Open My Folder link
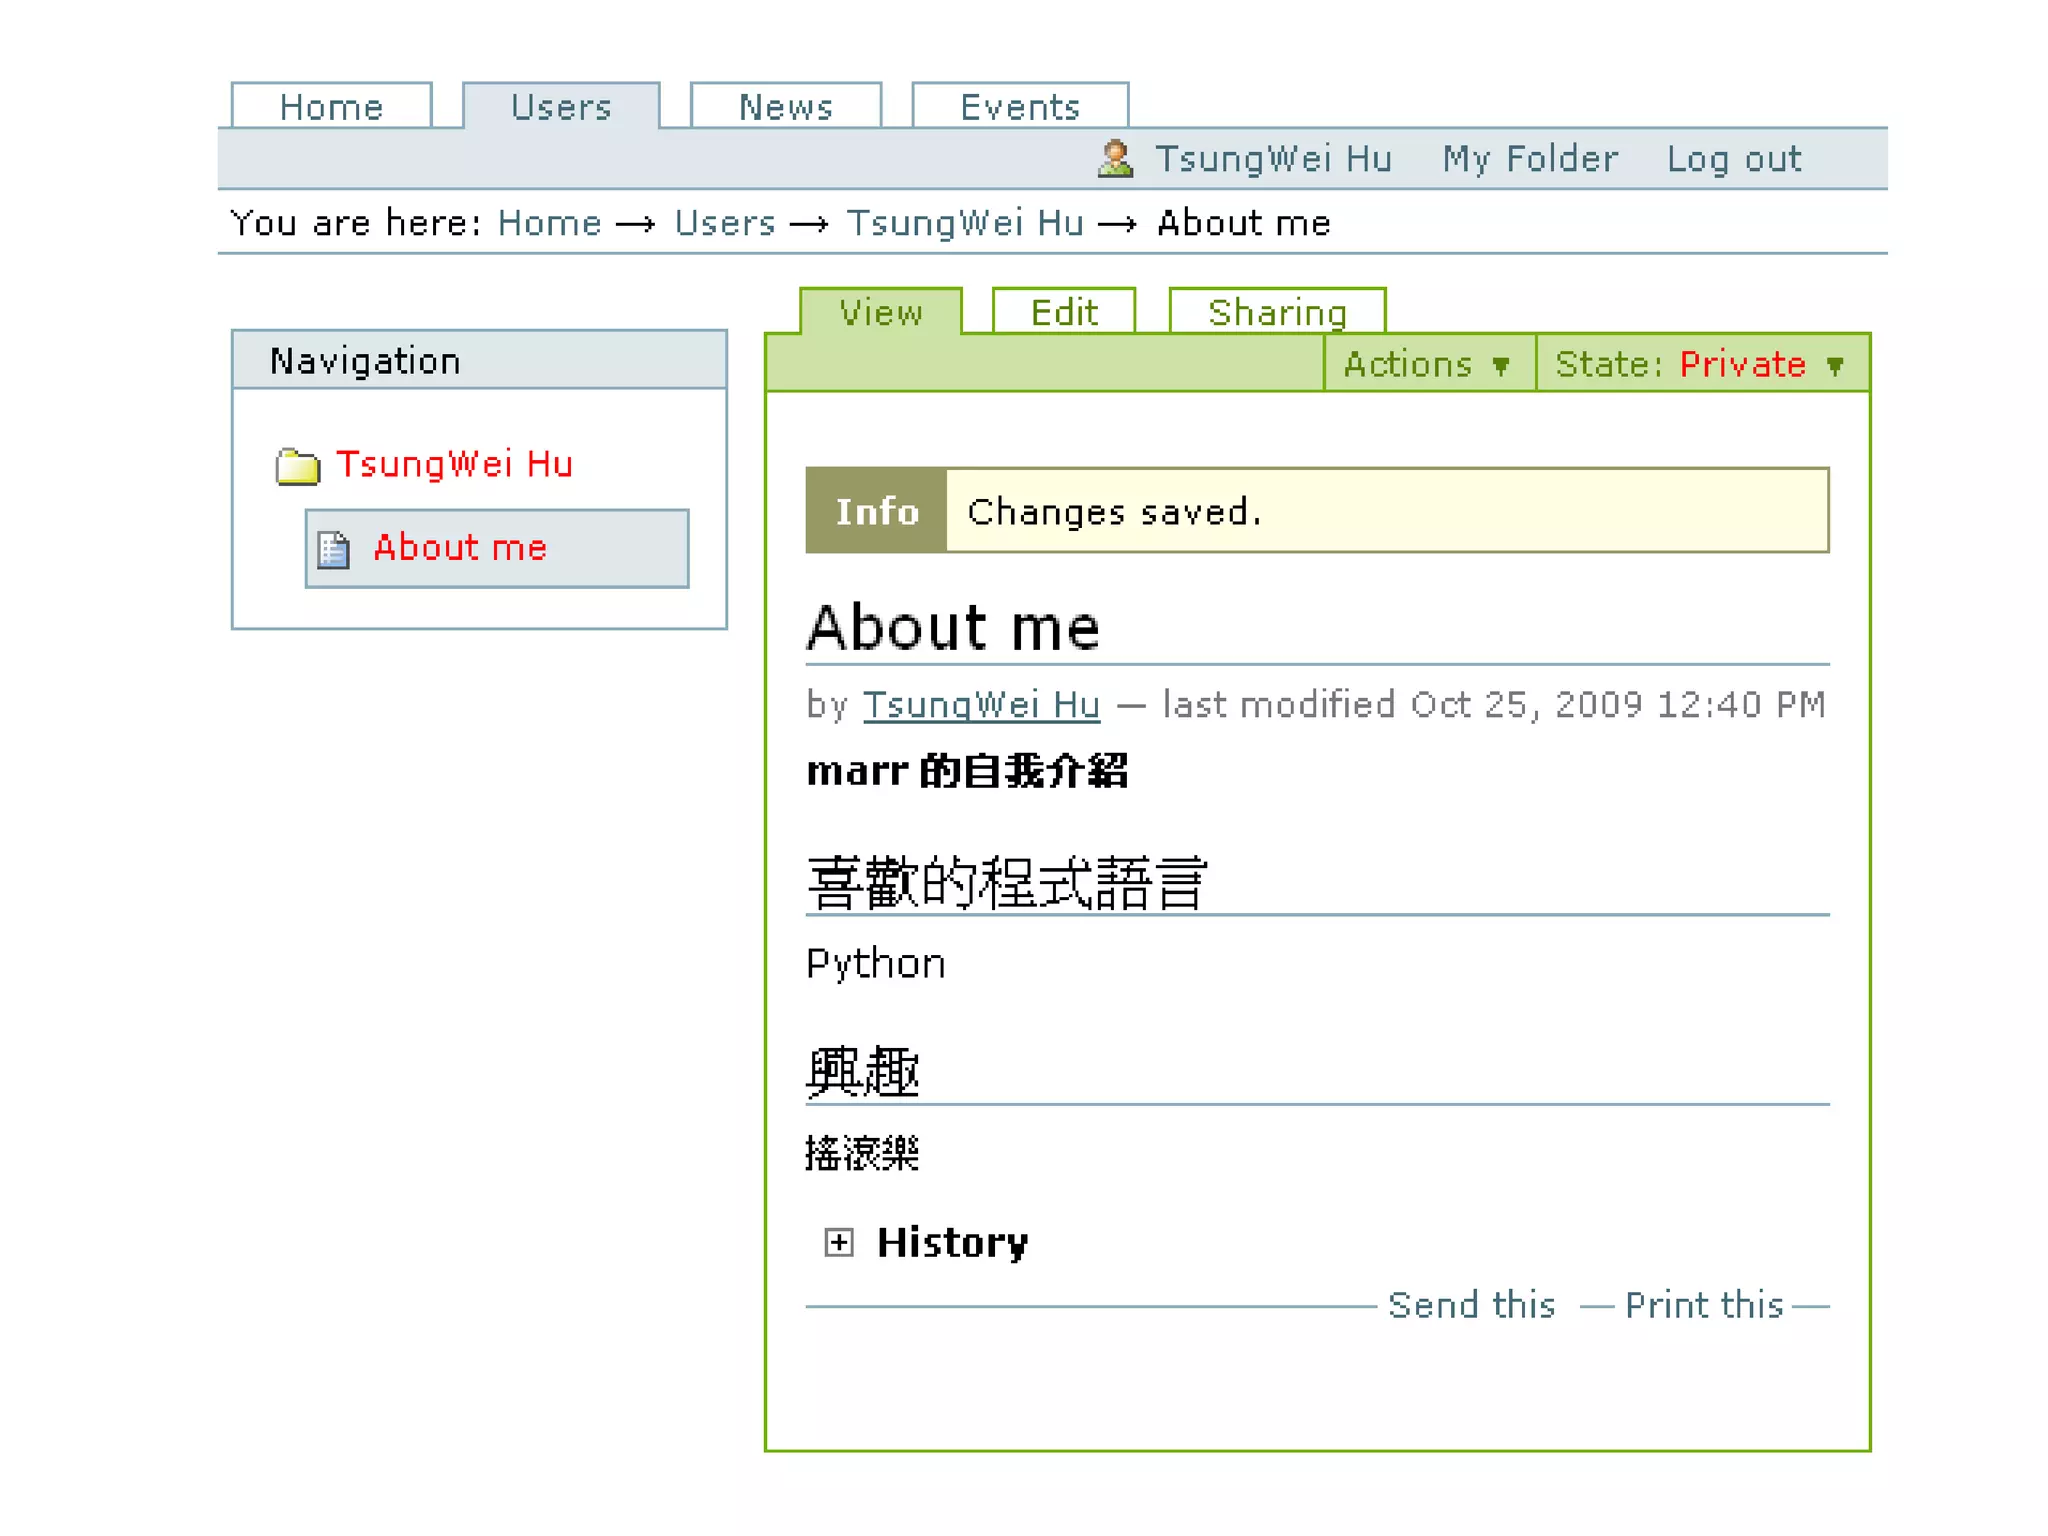Screen dimensions: 2048x1536 [x=1529, y=159]
